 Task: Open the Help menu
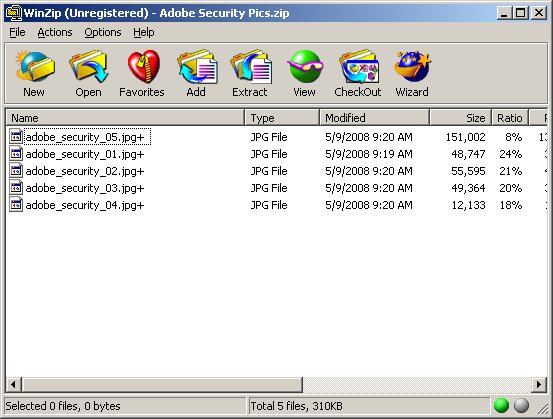(x=144, y=32)
